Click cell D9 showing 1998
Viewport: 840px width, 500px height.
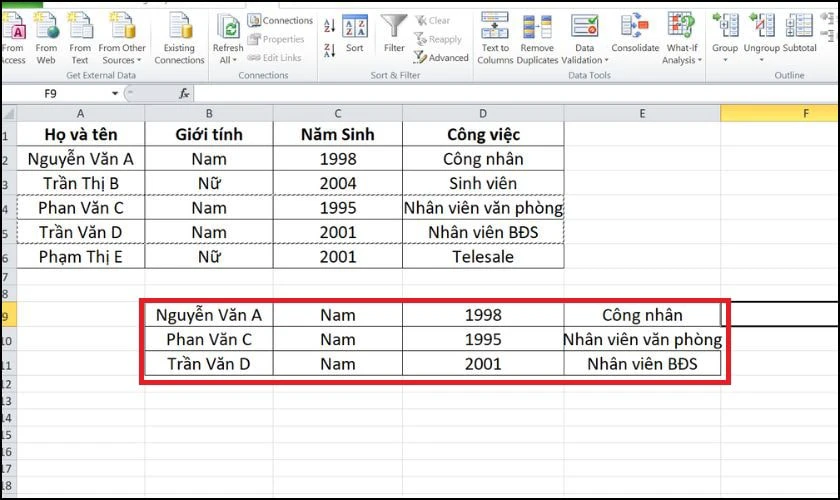pyautogui.click(x=483, y=315)
